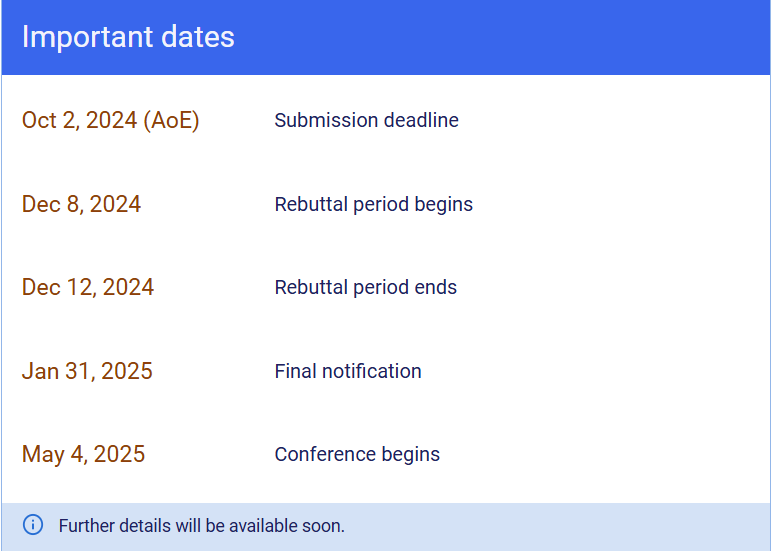Select the "Submission deadline" label
The image size is (771, 551).
point(366,121)
